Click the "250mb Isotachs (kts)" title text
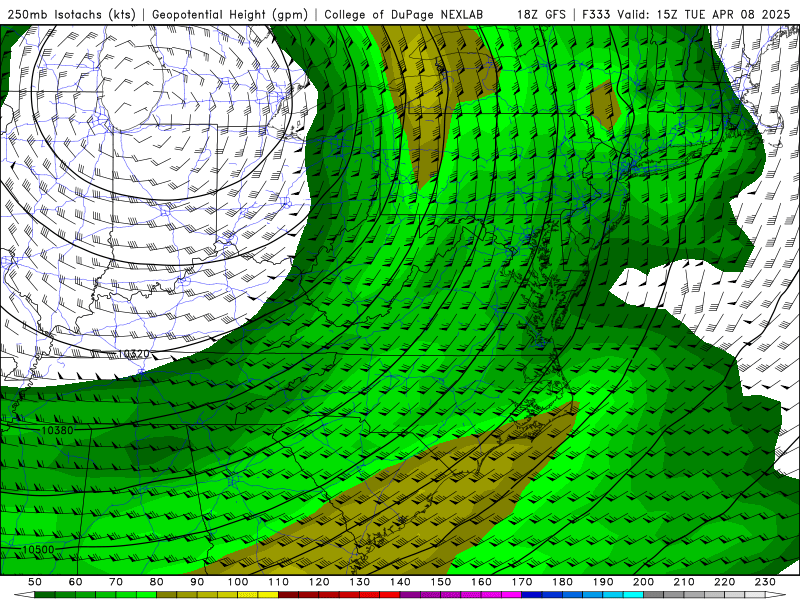Screen dimensions: 800x600 [x=71, y=15]
